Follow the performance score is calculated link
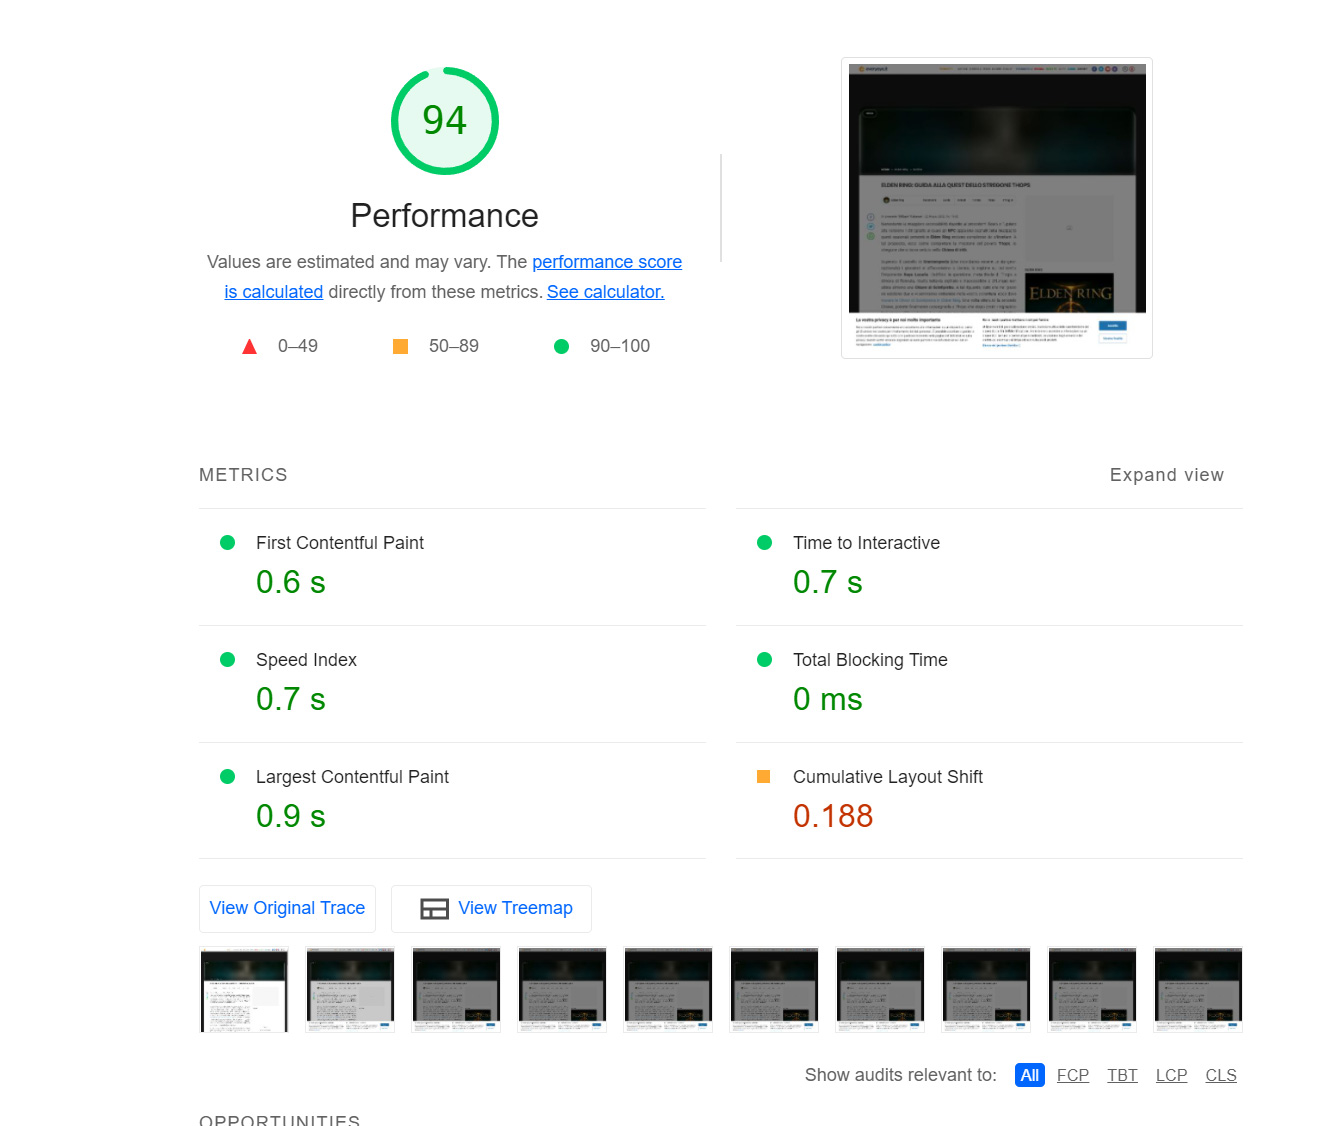 coord(607,261)
